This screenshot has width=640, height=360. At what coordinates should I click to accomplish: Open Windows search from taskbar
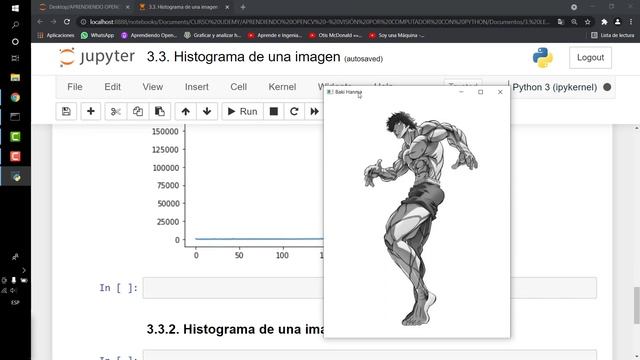[x=15, y=25]
